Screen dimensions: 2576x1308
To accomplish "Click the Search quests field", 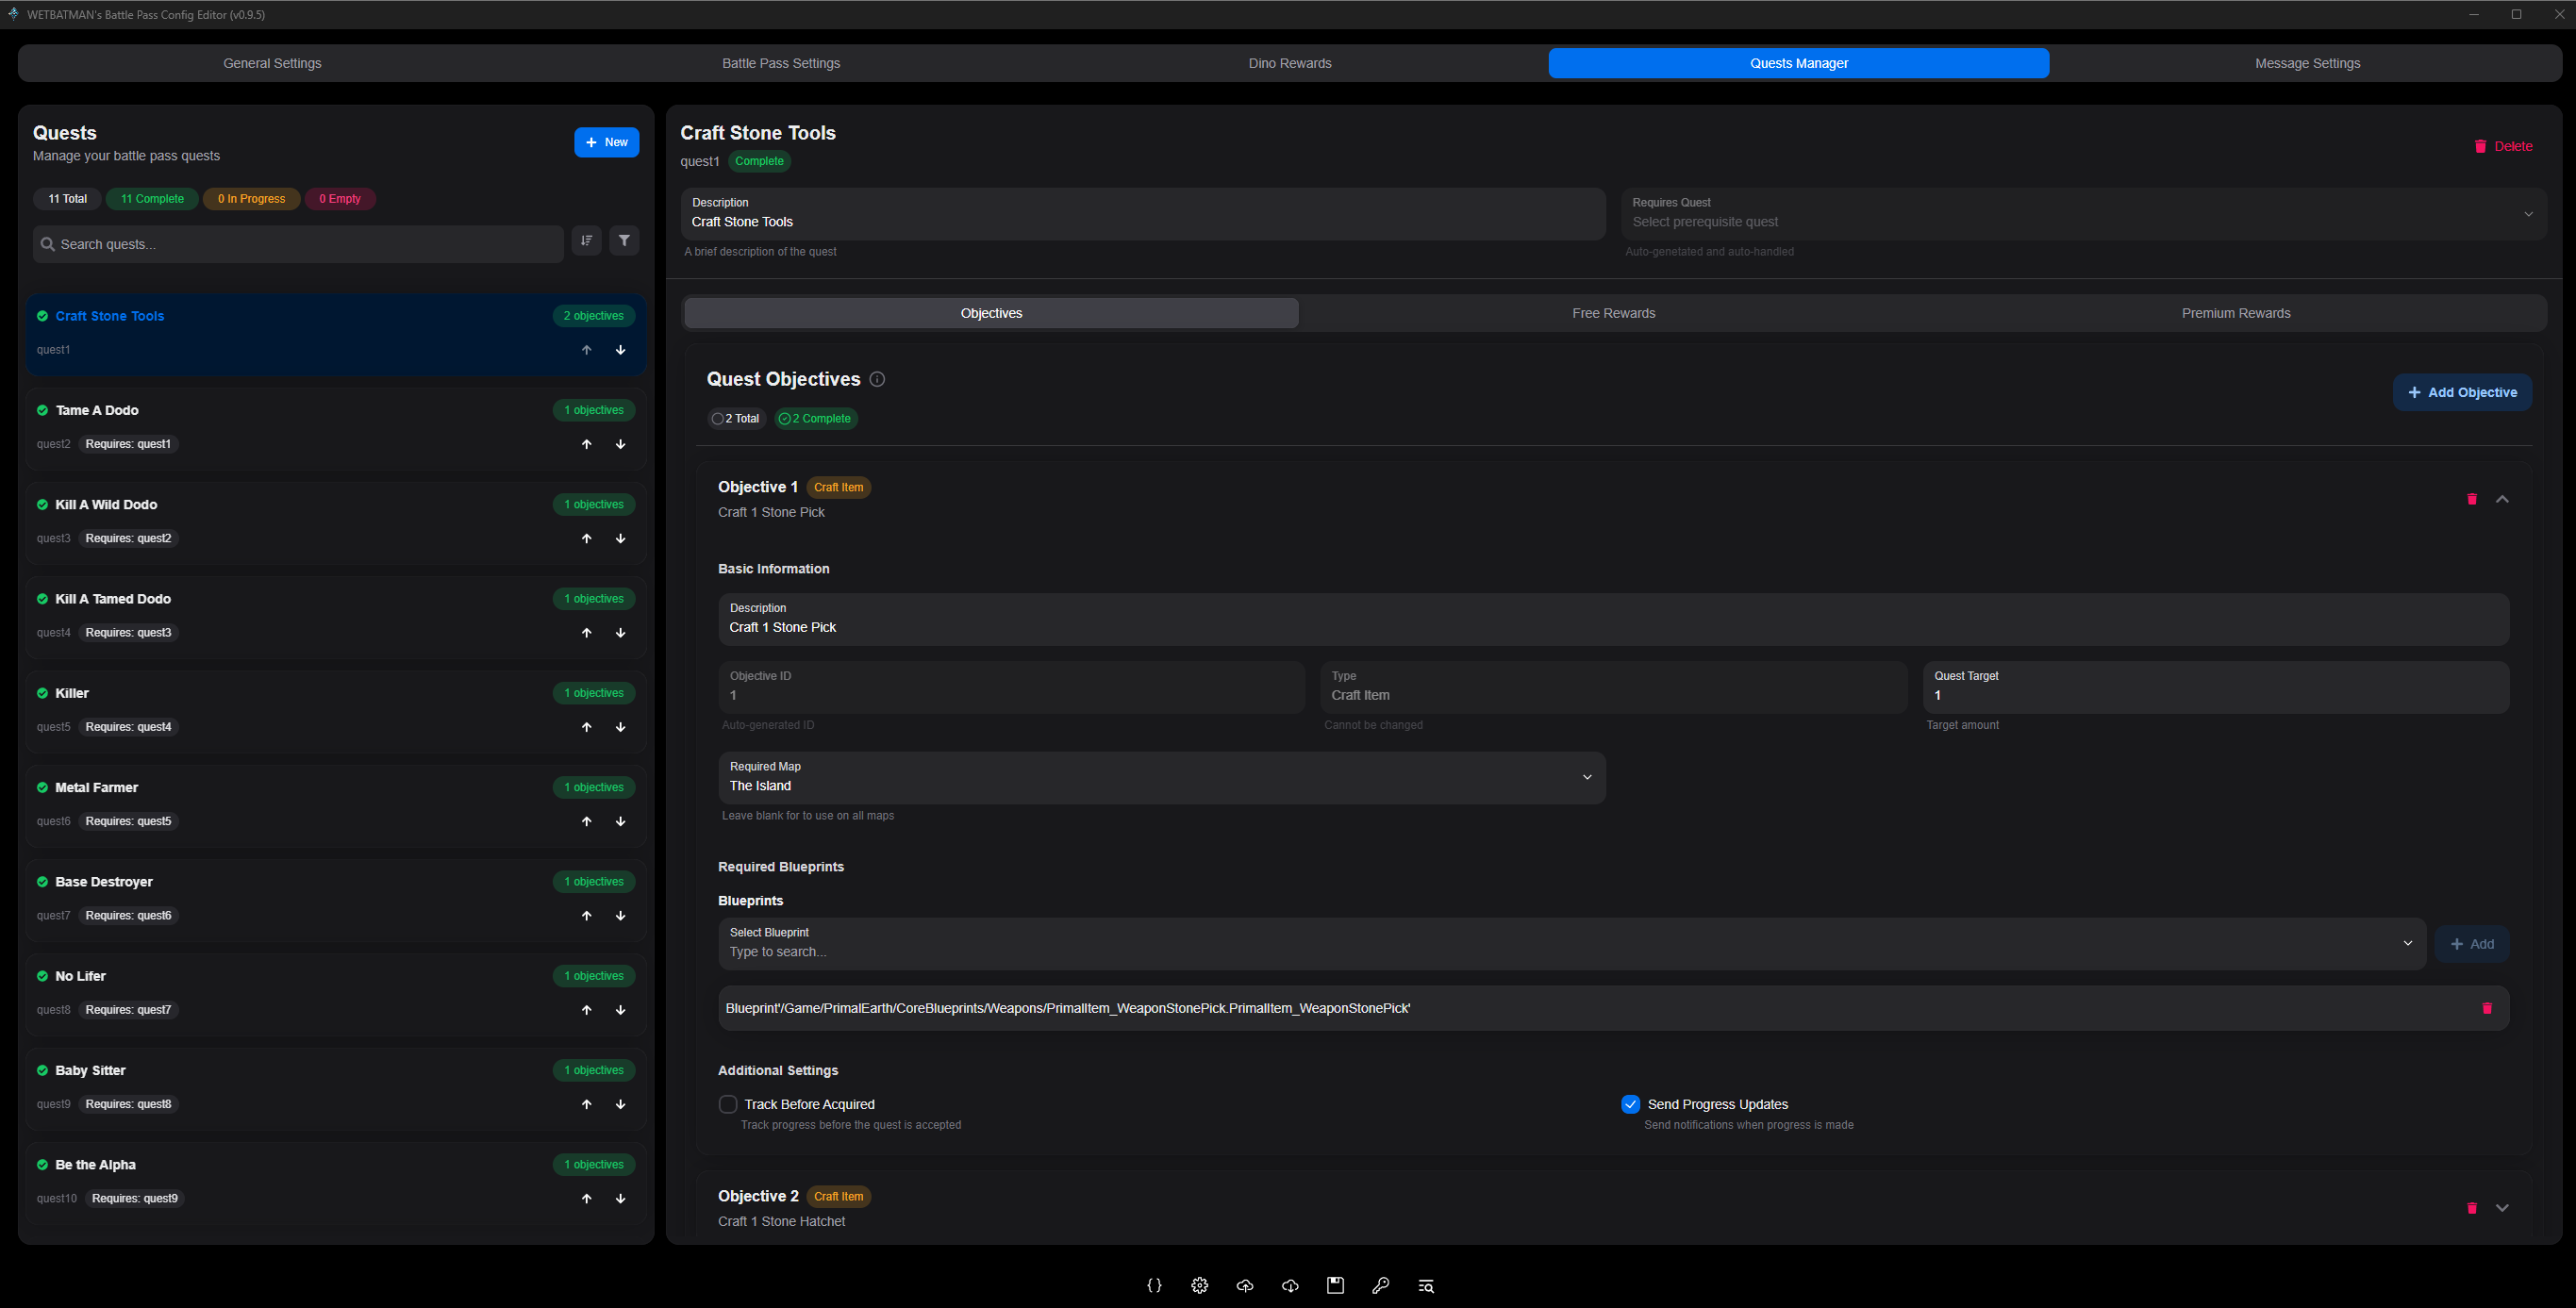I will [298, 244].
